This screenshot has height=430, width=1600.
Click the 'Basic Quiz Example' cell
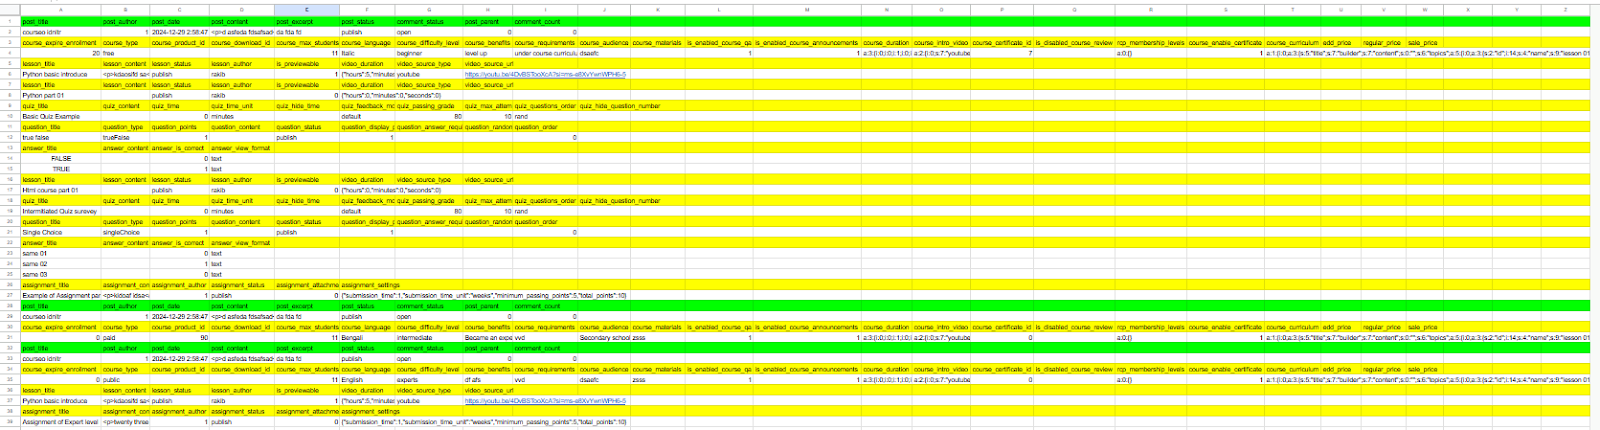tap(60, 116)
